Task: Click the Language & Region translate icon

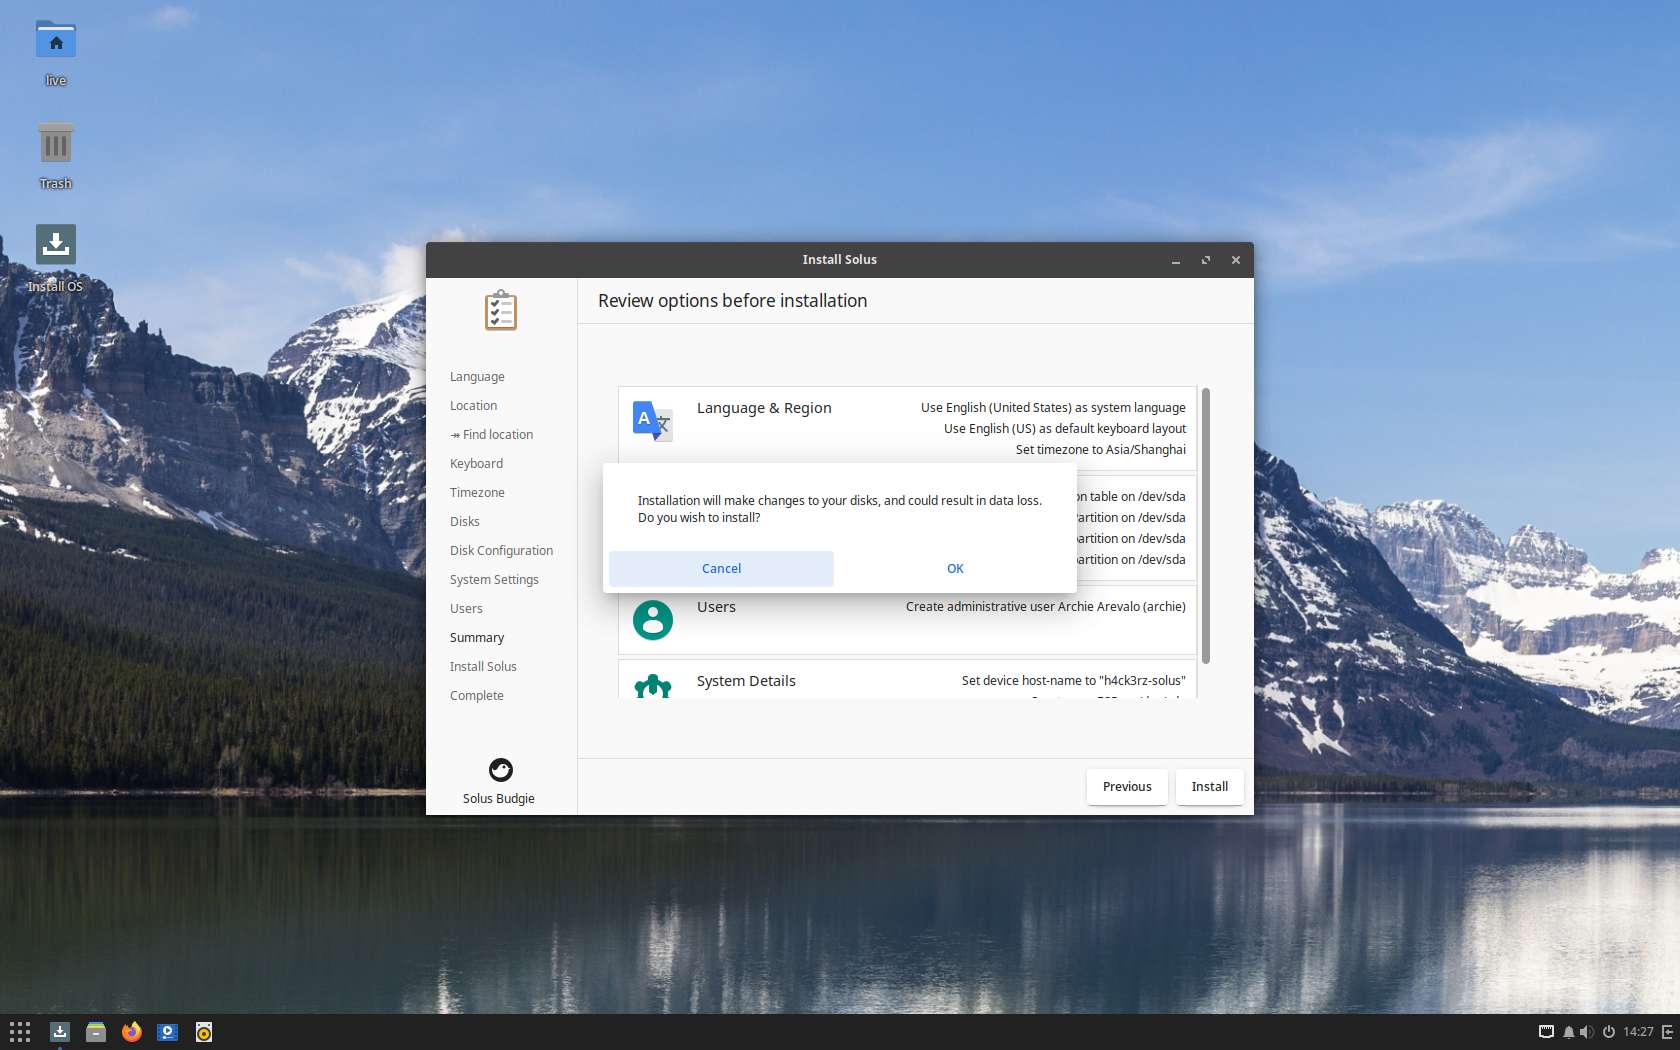Action: 653,421
